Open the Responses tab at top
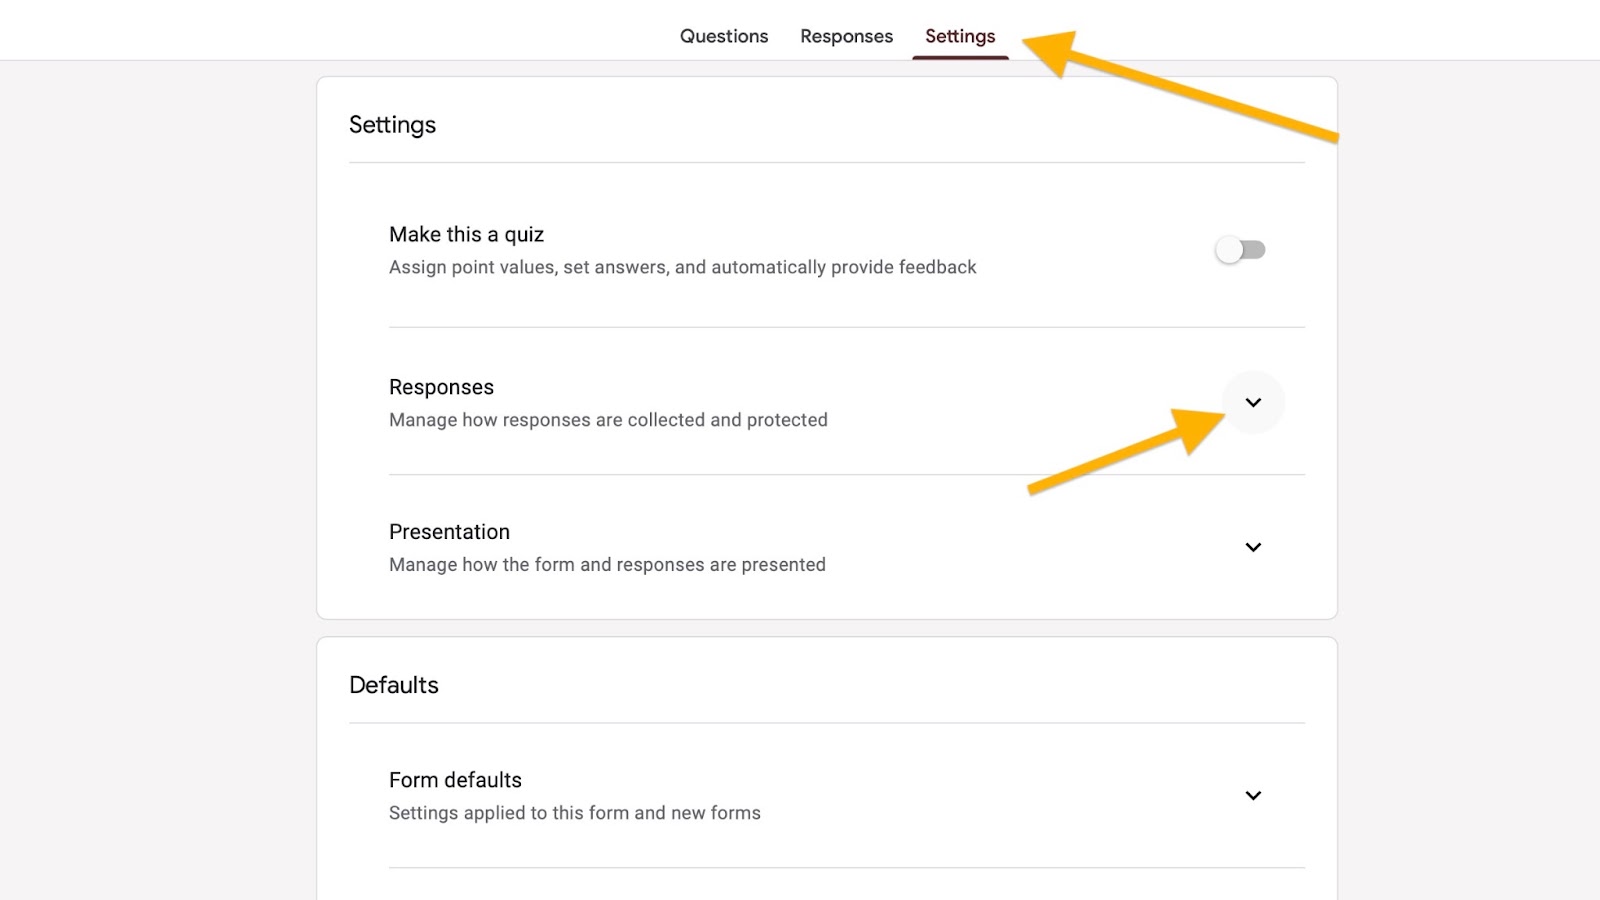 pos(846,36)
